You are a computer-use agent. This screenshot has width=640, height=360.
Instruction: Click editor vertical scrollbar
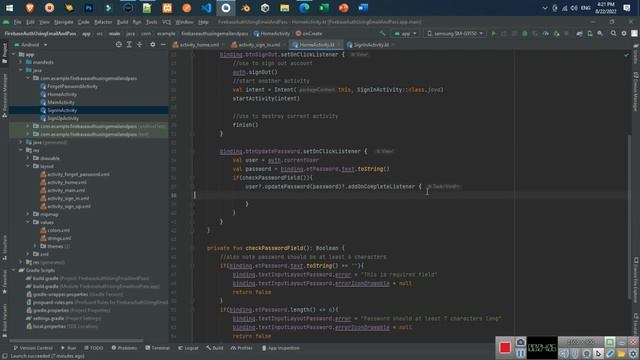coord(629,216)
